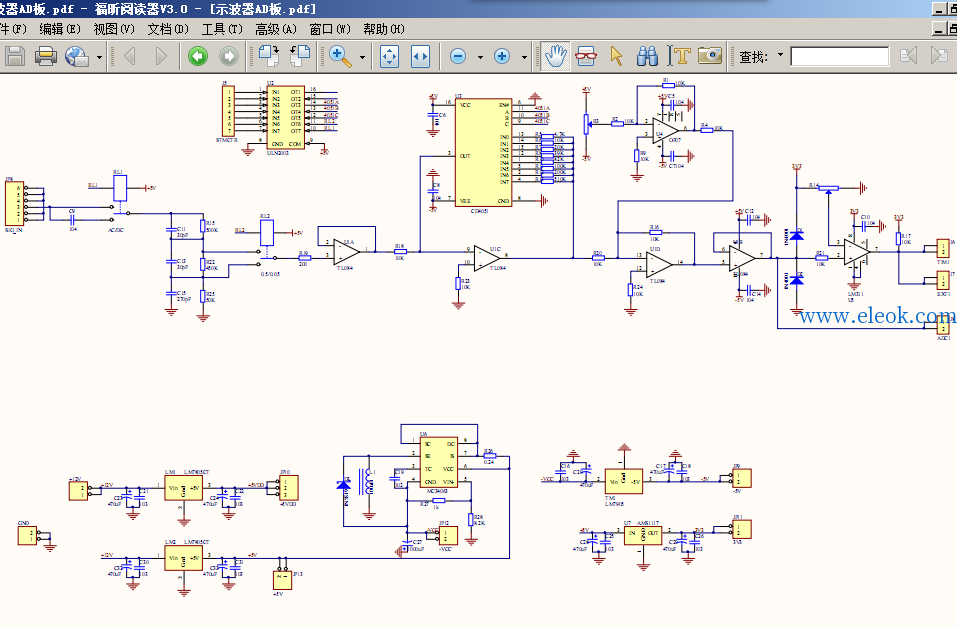Click inside the 查找 search text field

pos(840,56)
